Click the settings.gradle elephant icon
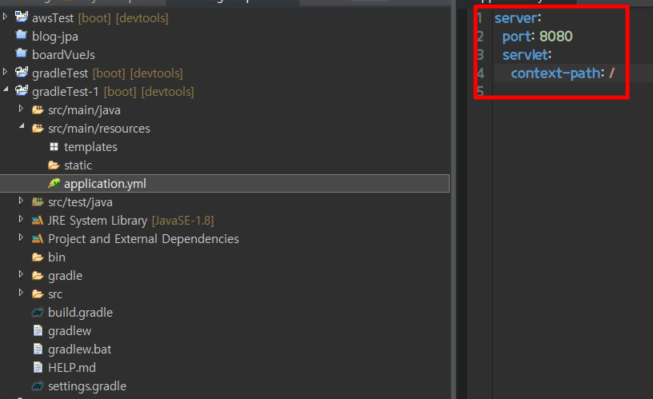This screenshot has width=653, height=399. coord(38,386)
